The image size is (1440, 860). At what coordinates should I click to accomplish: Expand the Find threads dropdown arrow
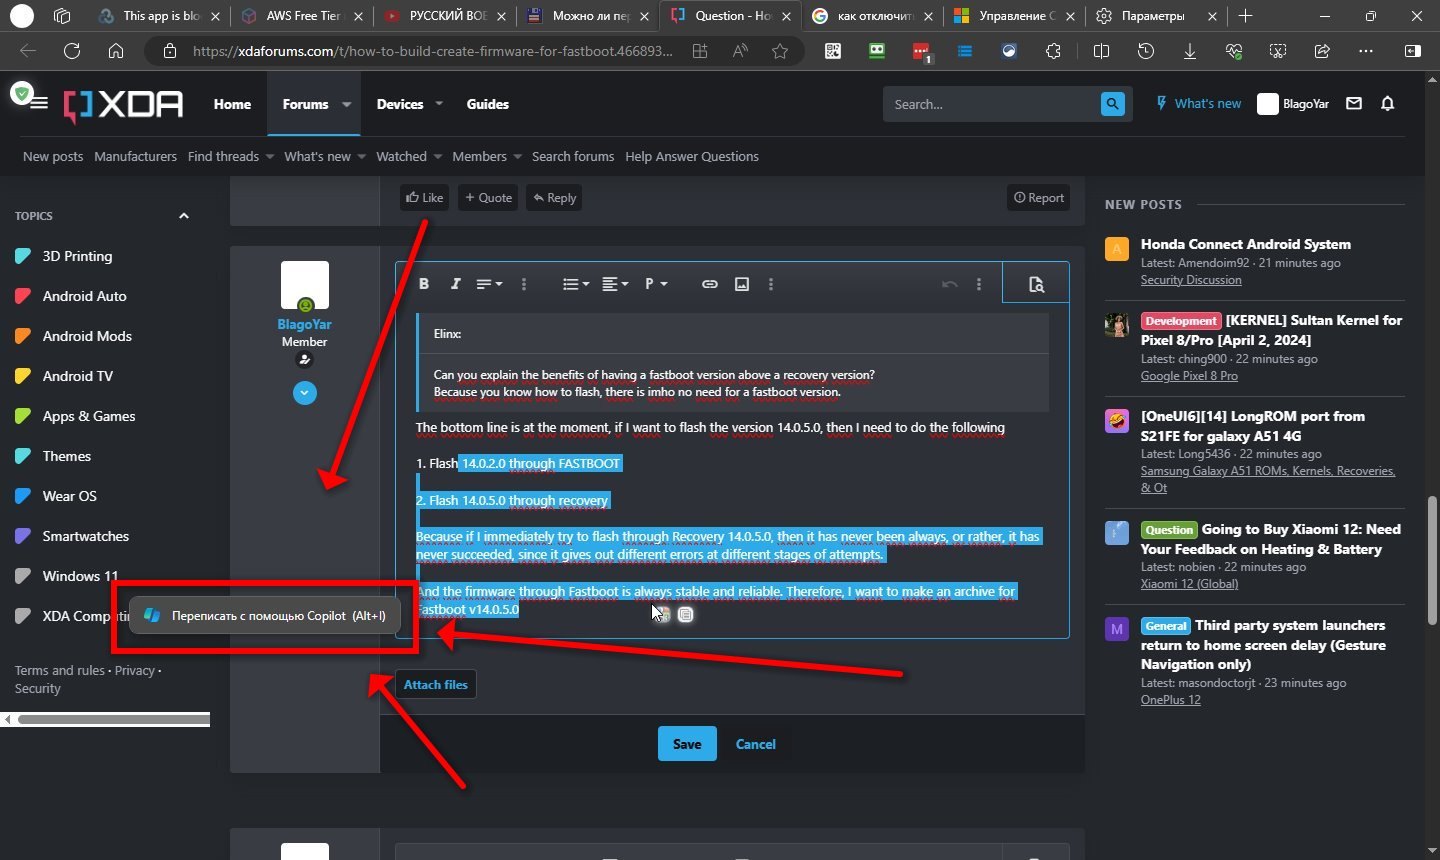point(270,157)
